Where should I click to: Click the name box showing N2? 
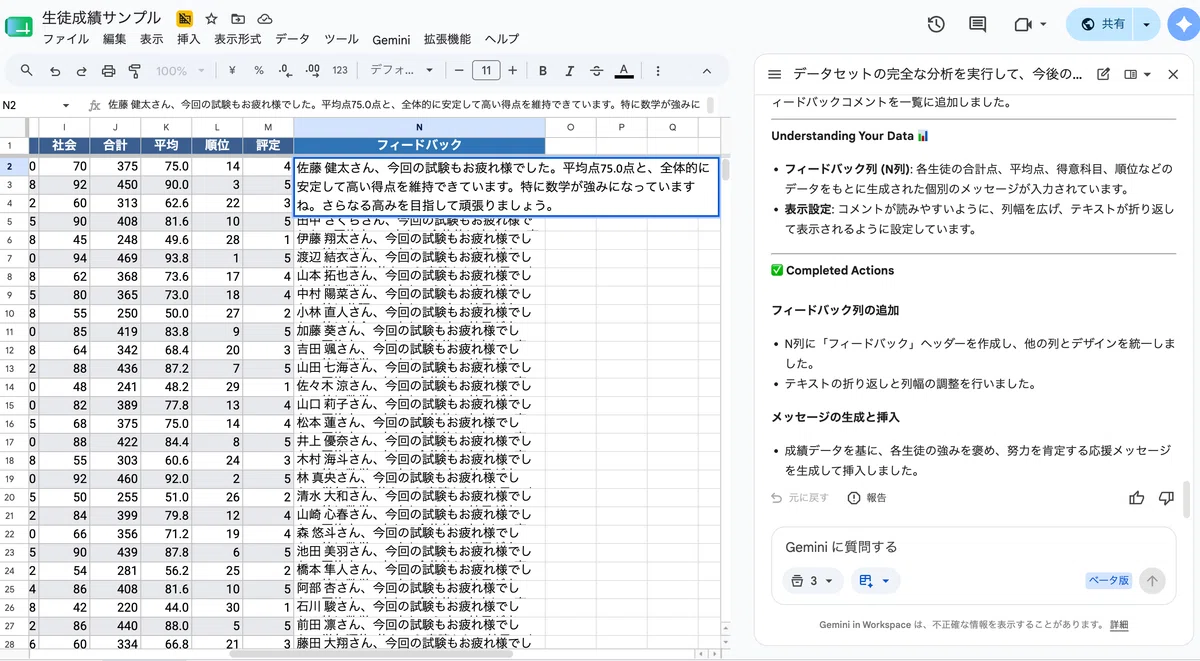(28, 105)
